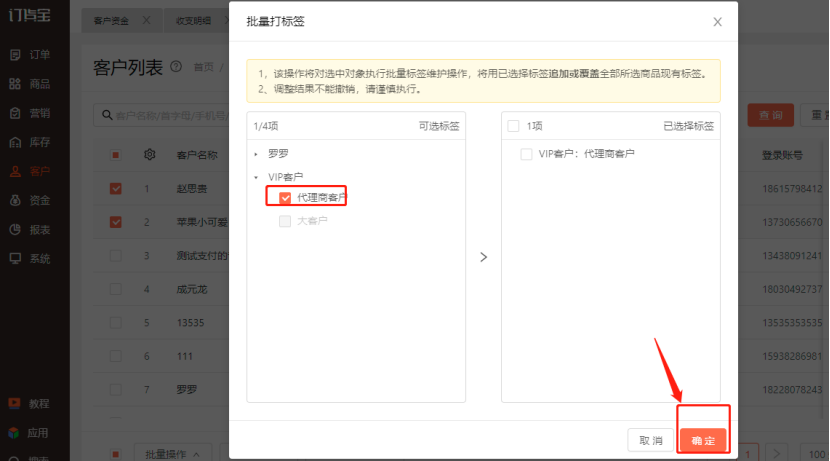Open the 营销 marketing sidebar icon
This screenshot has height=461, width=830.
click(x=15, y=113)
